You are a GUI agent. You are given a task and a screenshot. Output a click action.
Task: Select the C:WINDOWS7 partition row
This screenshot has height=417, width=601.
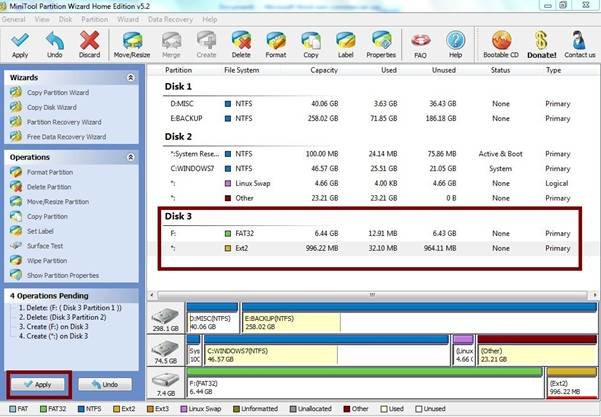(x=369, y=169)
